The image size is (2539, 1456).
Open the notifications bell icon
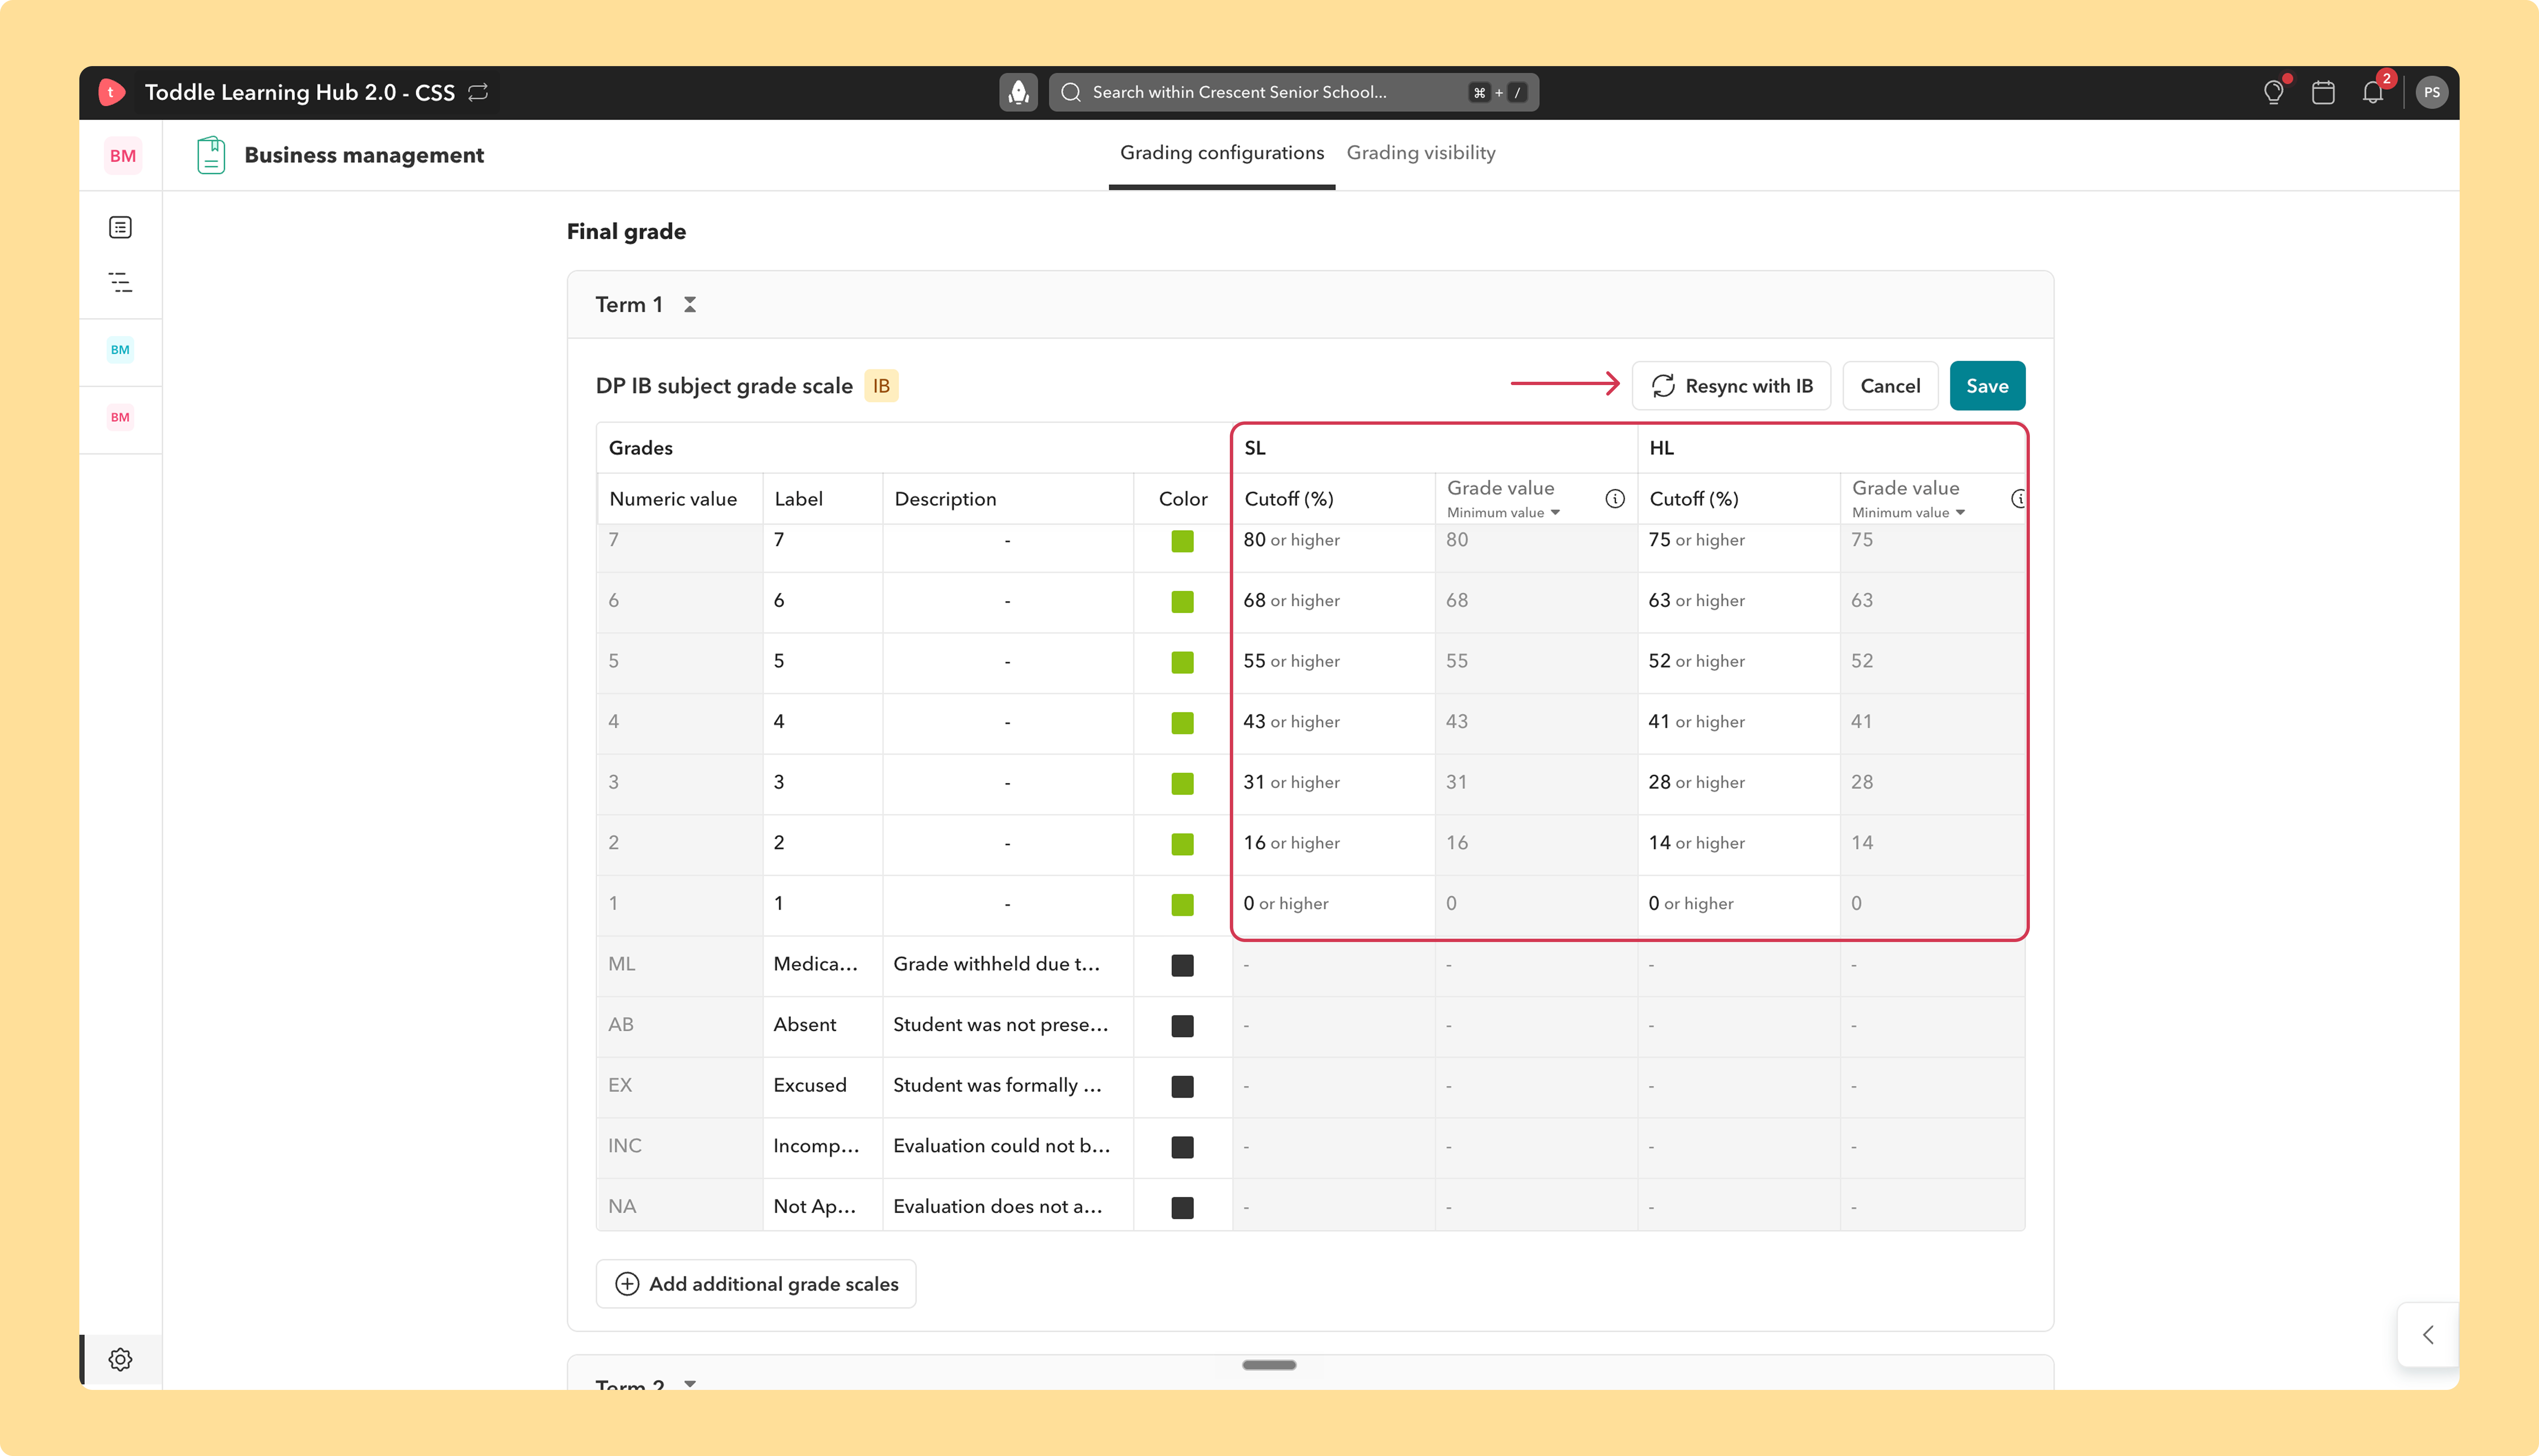click(x=2372, y=92)
